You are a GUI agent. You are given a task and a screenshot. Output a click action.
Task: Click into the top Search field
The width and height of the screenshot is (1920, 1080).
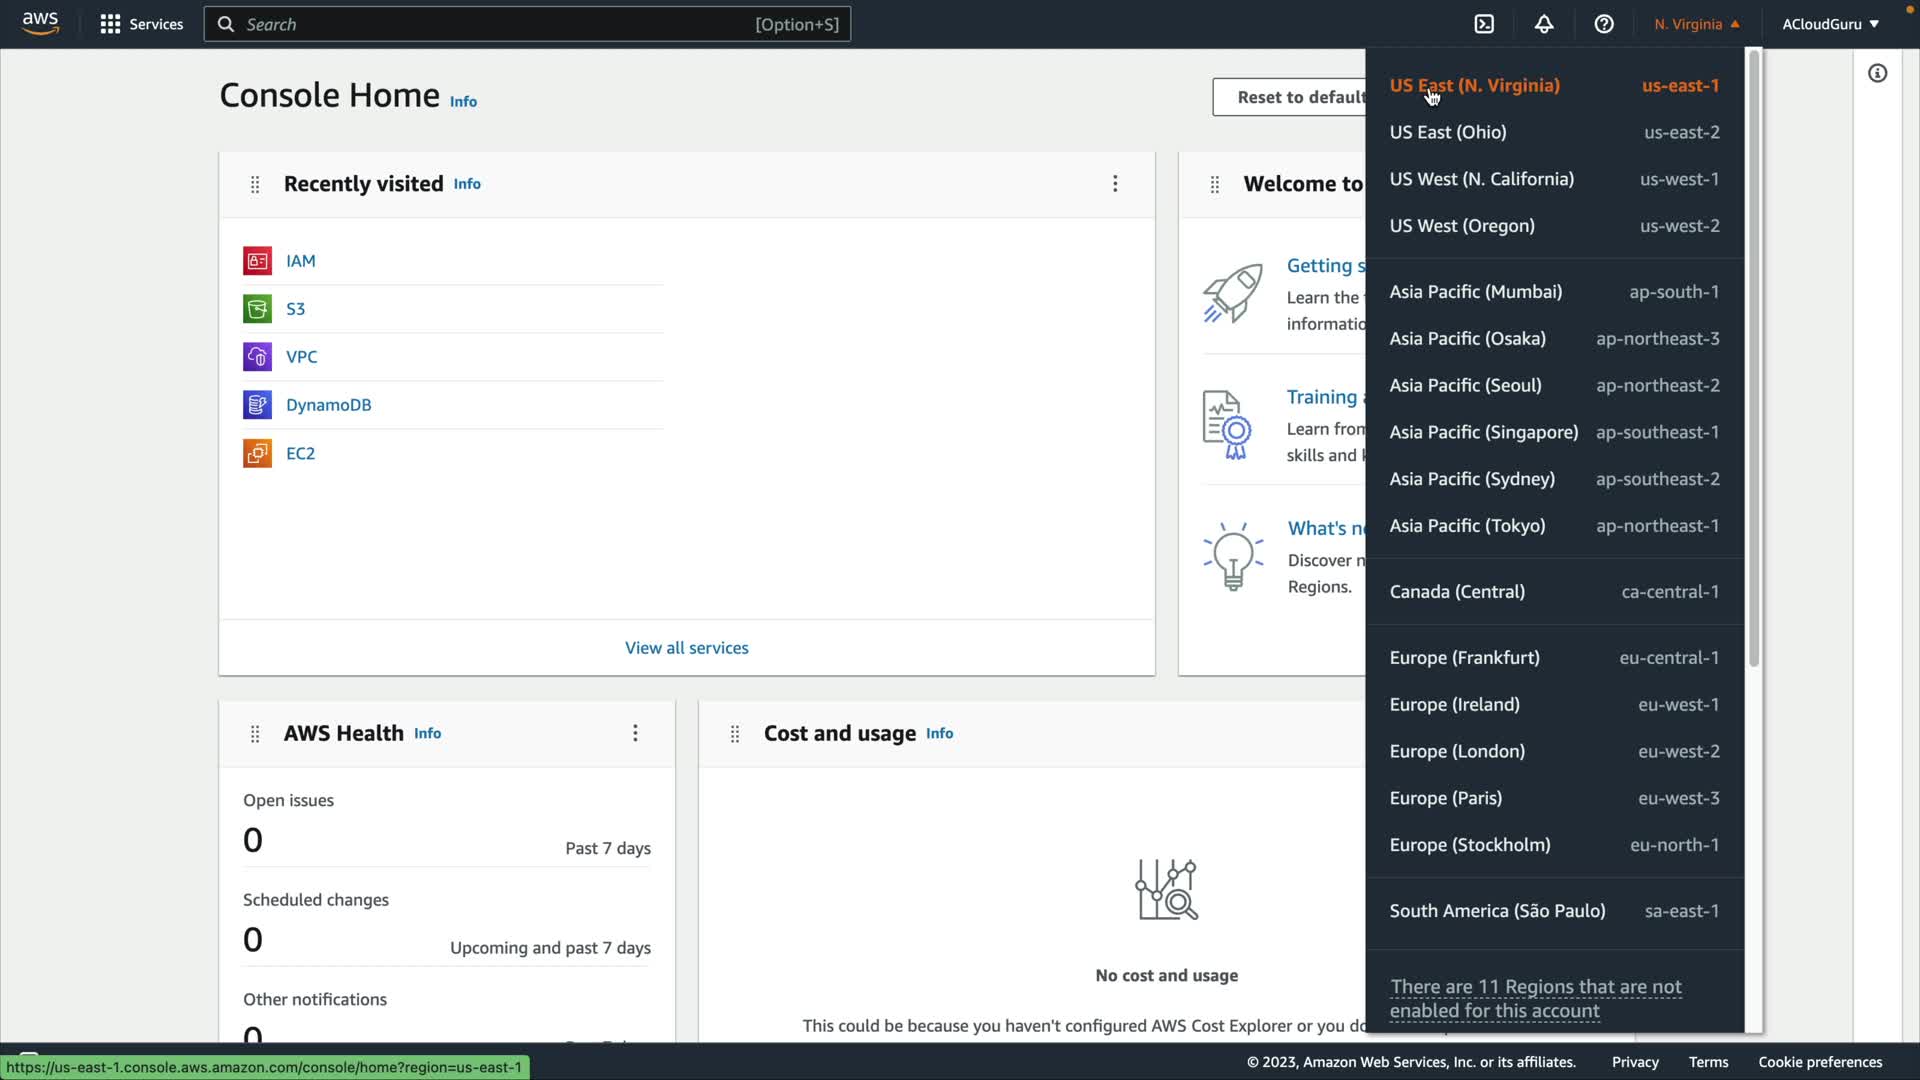pos(500,24)
